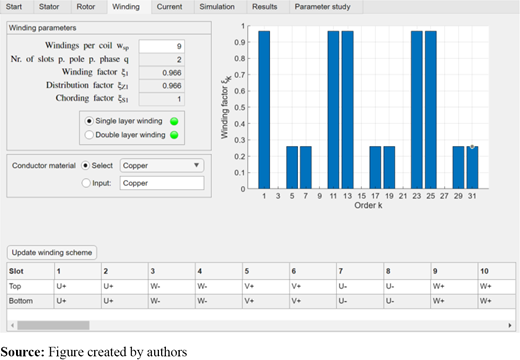The image size is (520, 360).
Task: Click green indicator next to Single layer winding
Action: (174, 121)
